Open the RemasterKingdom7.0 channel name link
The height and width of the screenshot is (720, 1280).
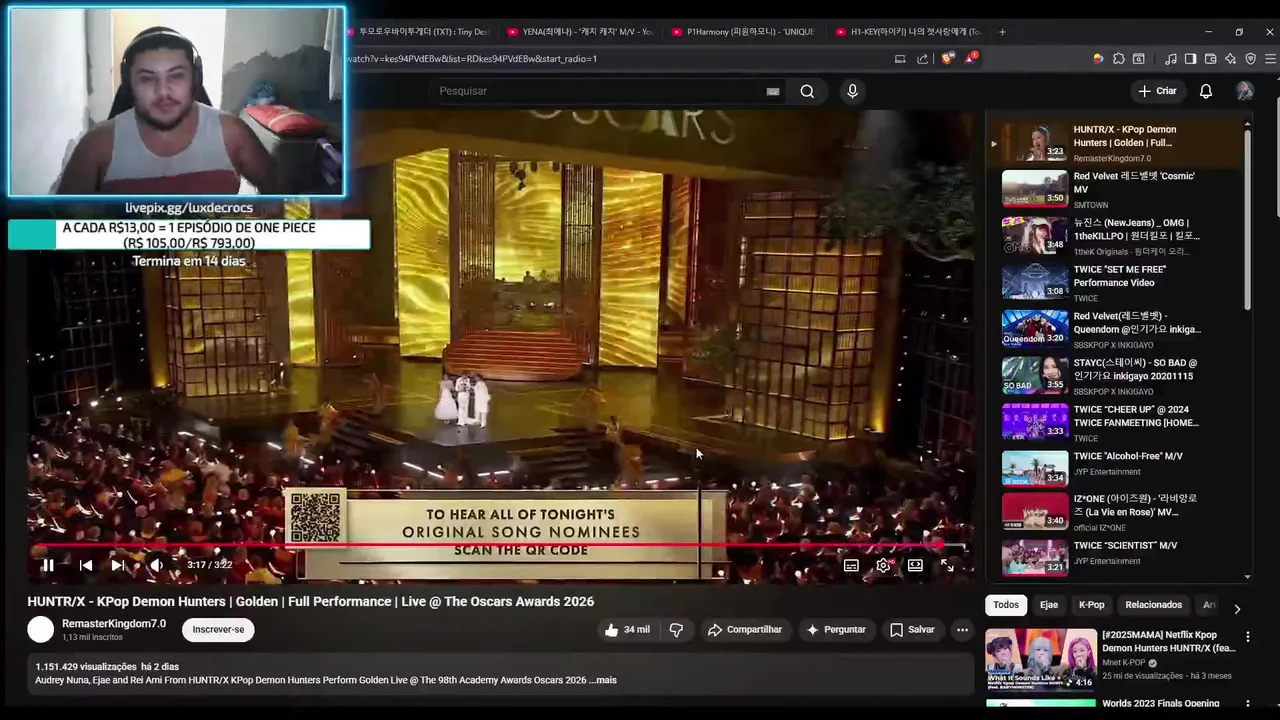click(114, 624)
